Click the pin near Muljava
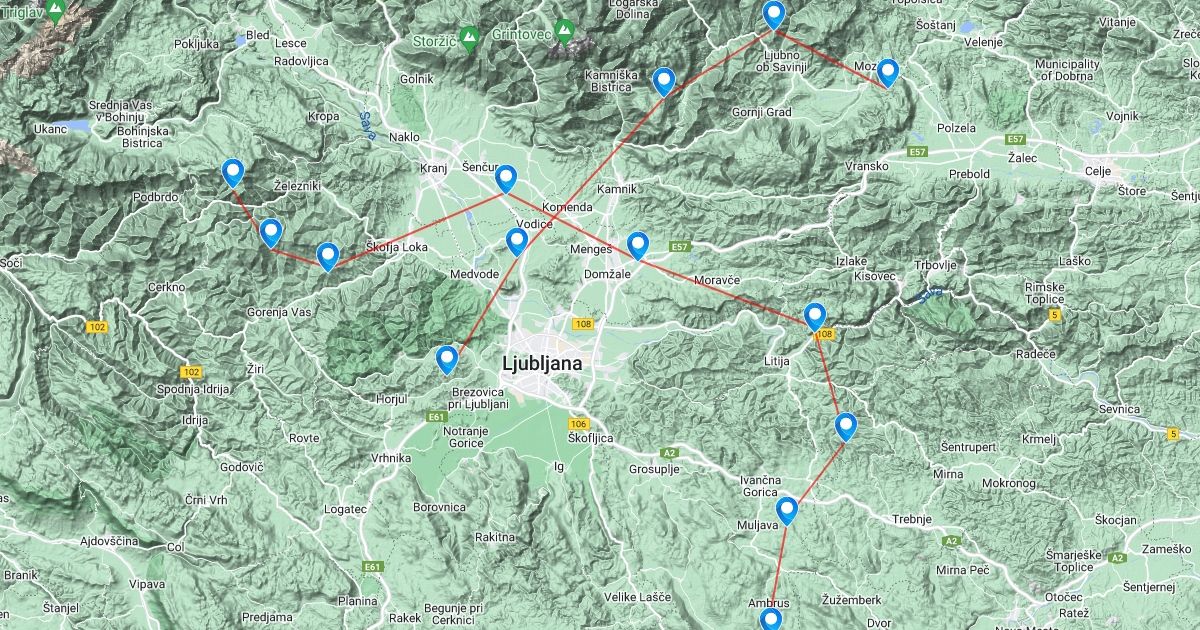 [x=787, y=511]
